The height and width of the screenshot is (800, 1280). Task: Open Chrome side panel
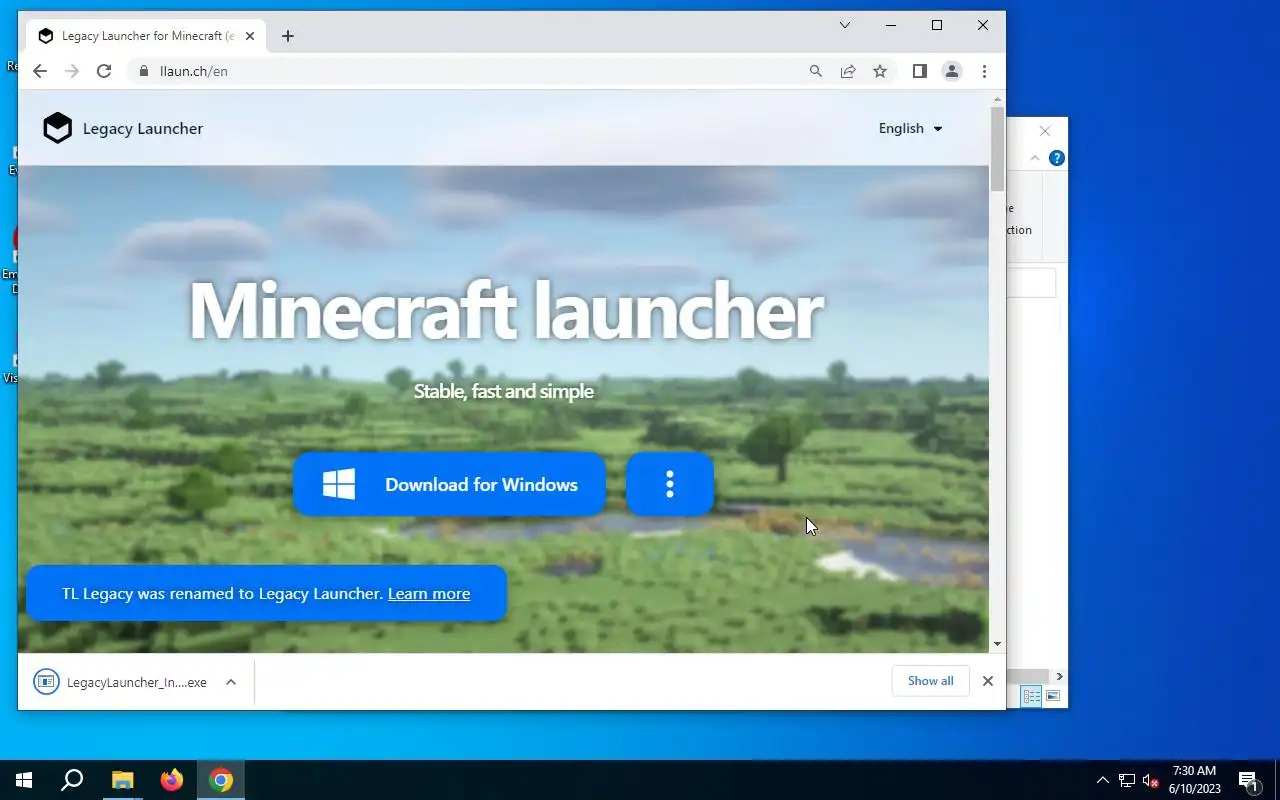920,71
